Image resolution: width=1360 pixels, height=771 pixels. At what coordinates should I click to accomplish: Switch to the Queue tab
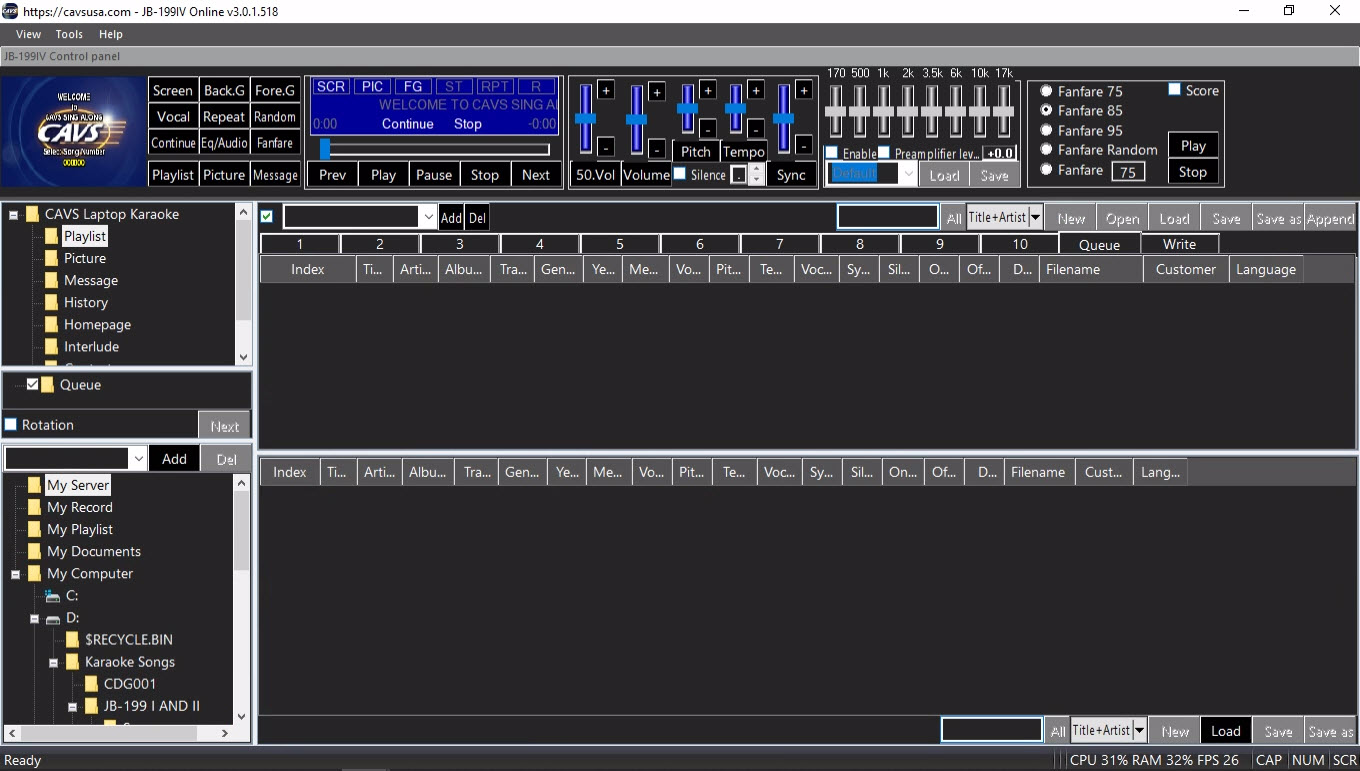coord(1099,244)
